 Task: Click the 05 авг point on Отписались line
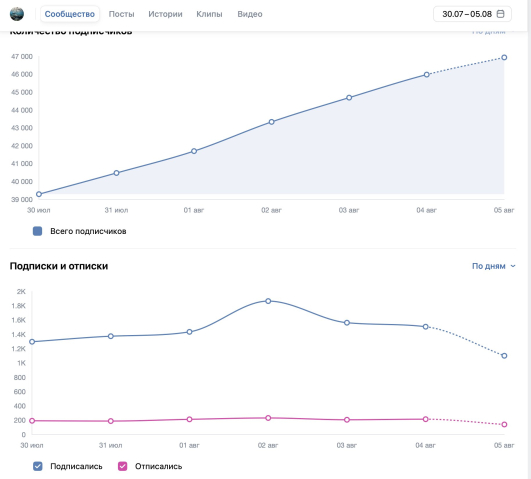(504, 424)
